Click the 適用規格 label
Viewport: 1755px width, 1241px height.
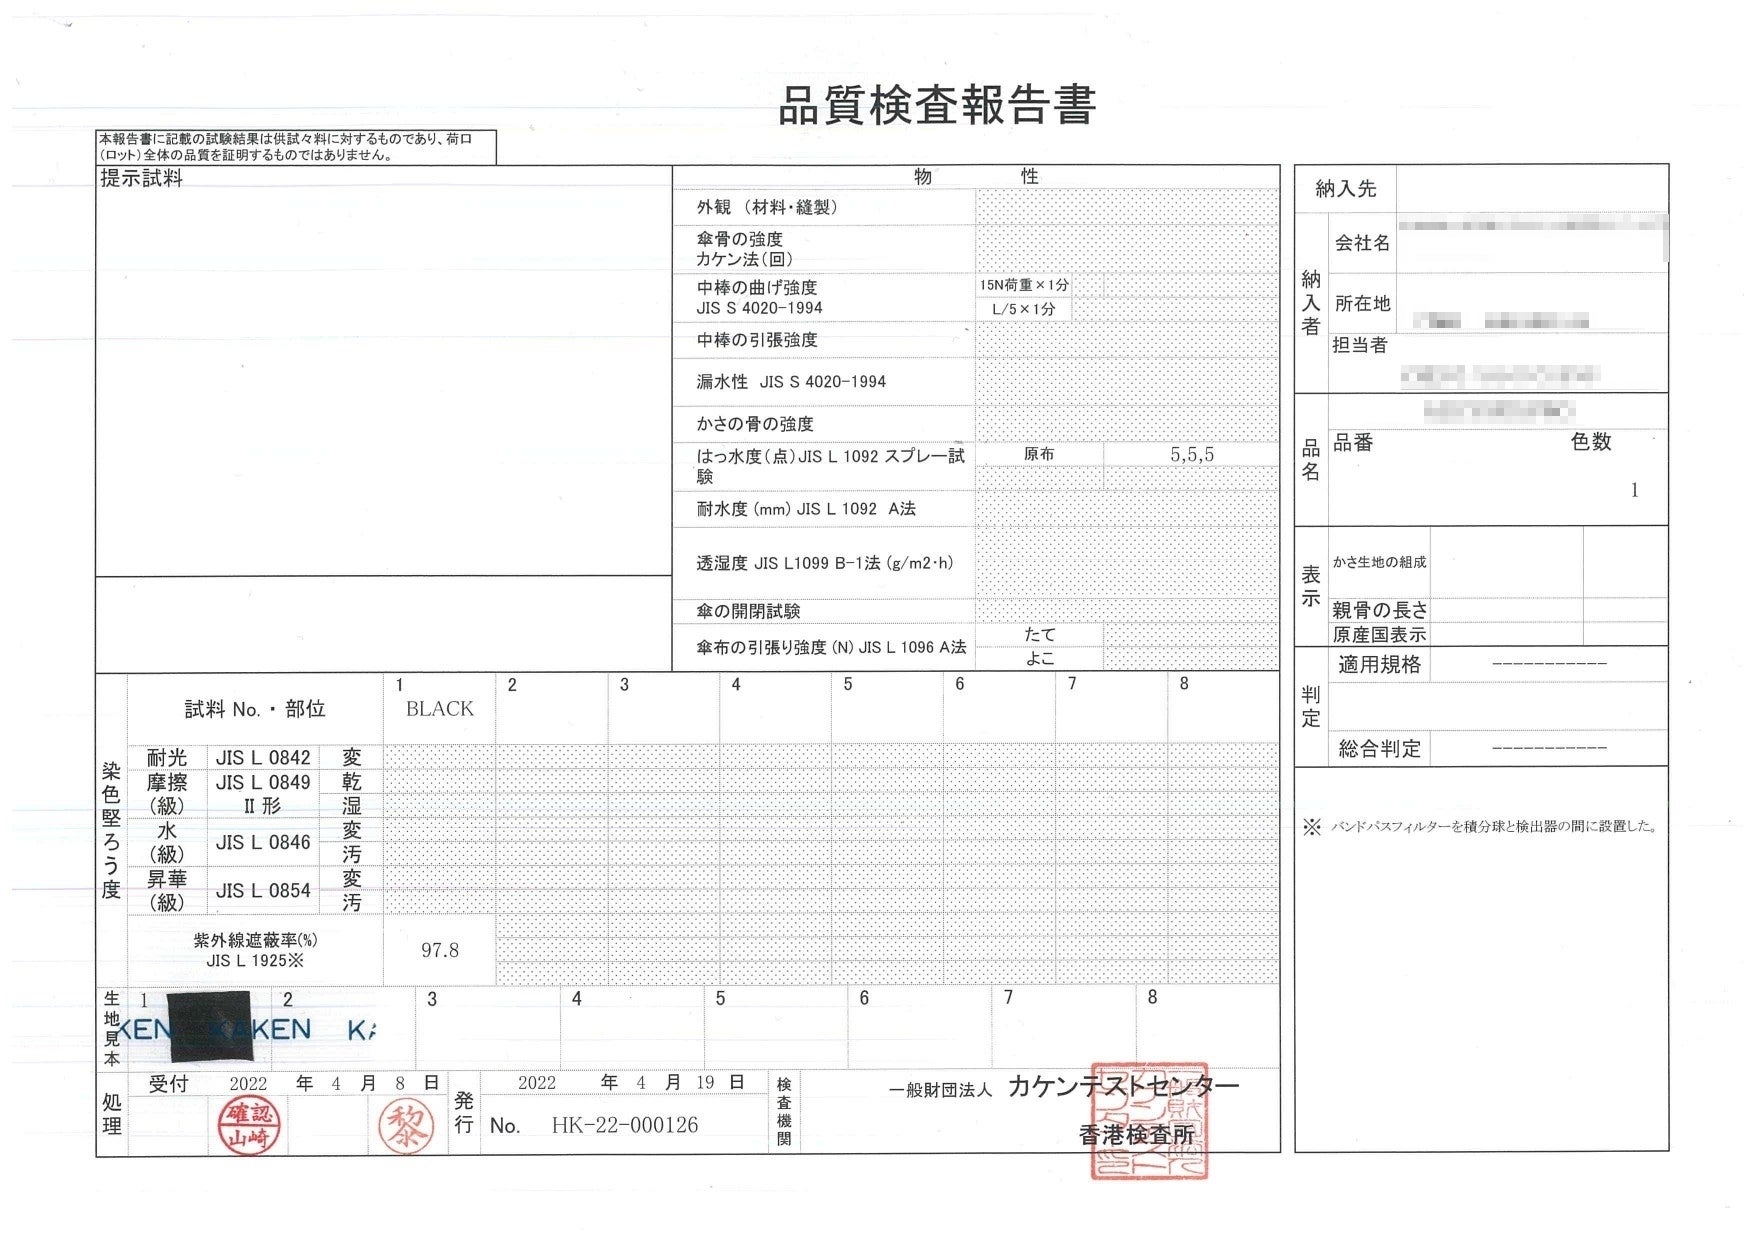[1379, 665]
